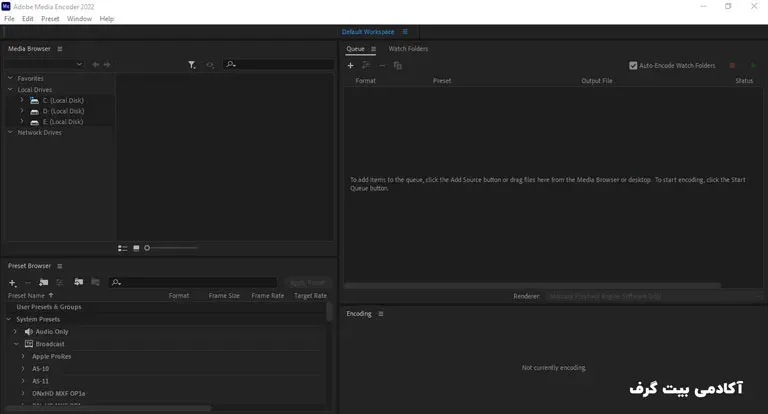This screenshot has height=414, width=768.
Task: Collapse the Local Drives tree section
Action: click(x=10, y=90)
